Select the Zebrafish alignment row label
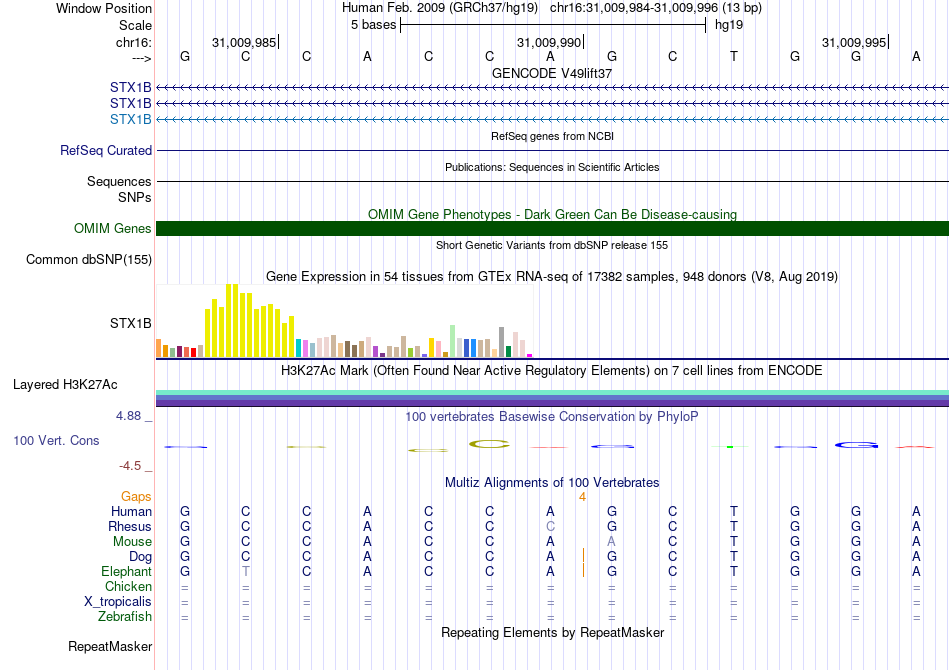The image size is (950, 670). tap(125, 617)
